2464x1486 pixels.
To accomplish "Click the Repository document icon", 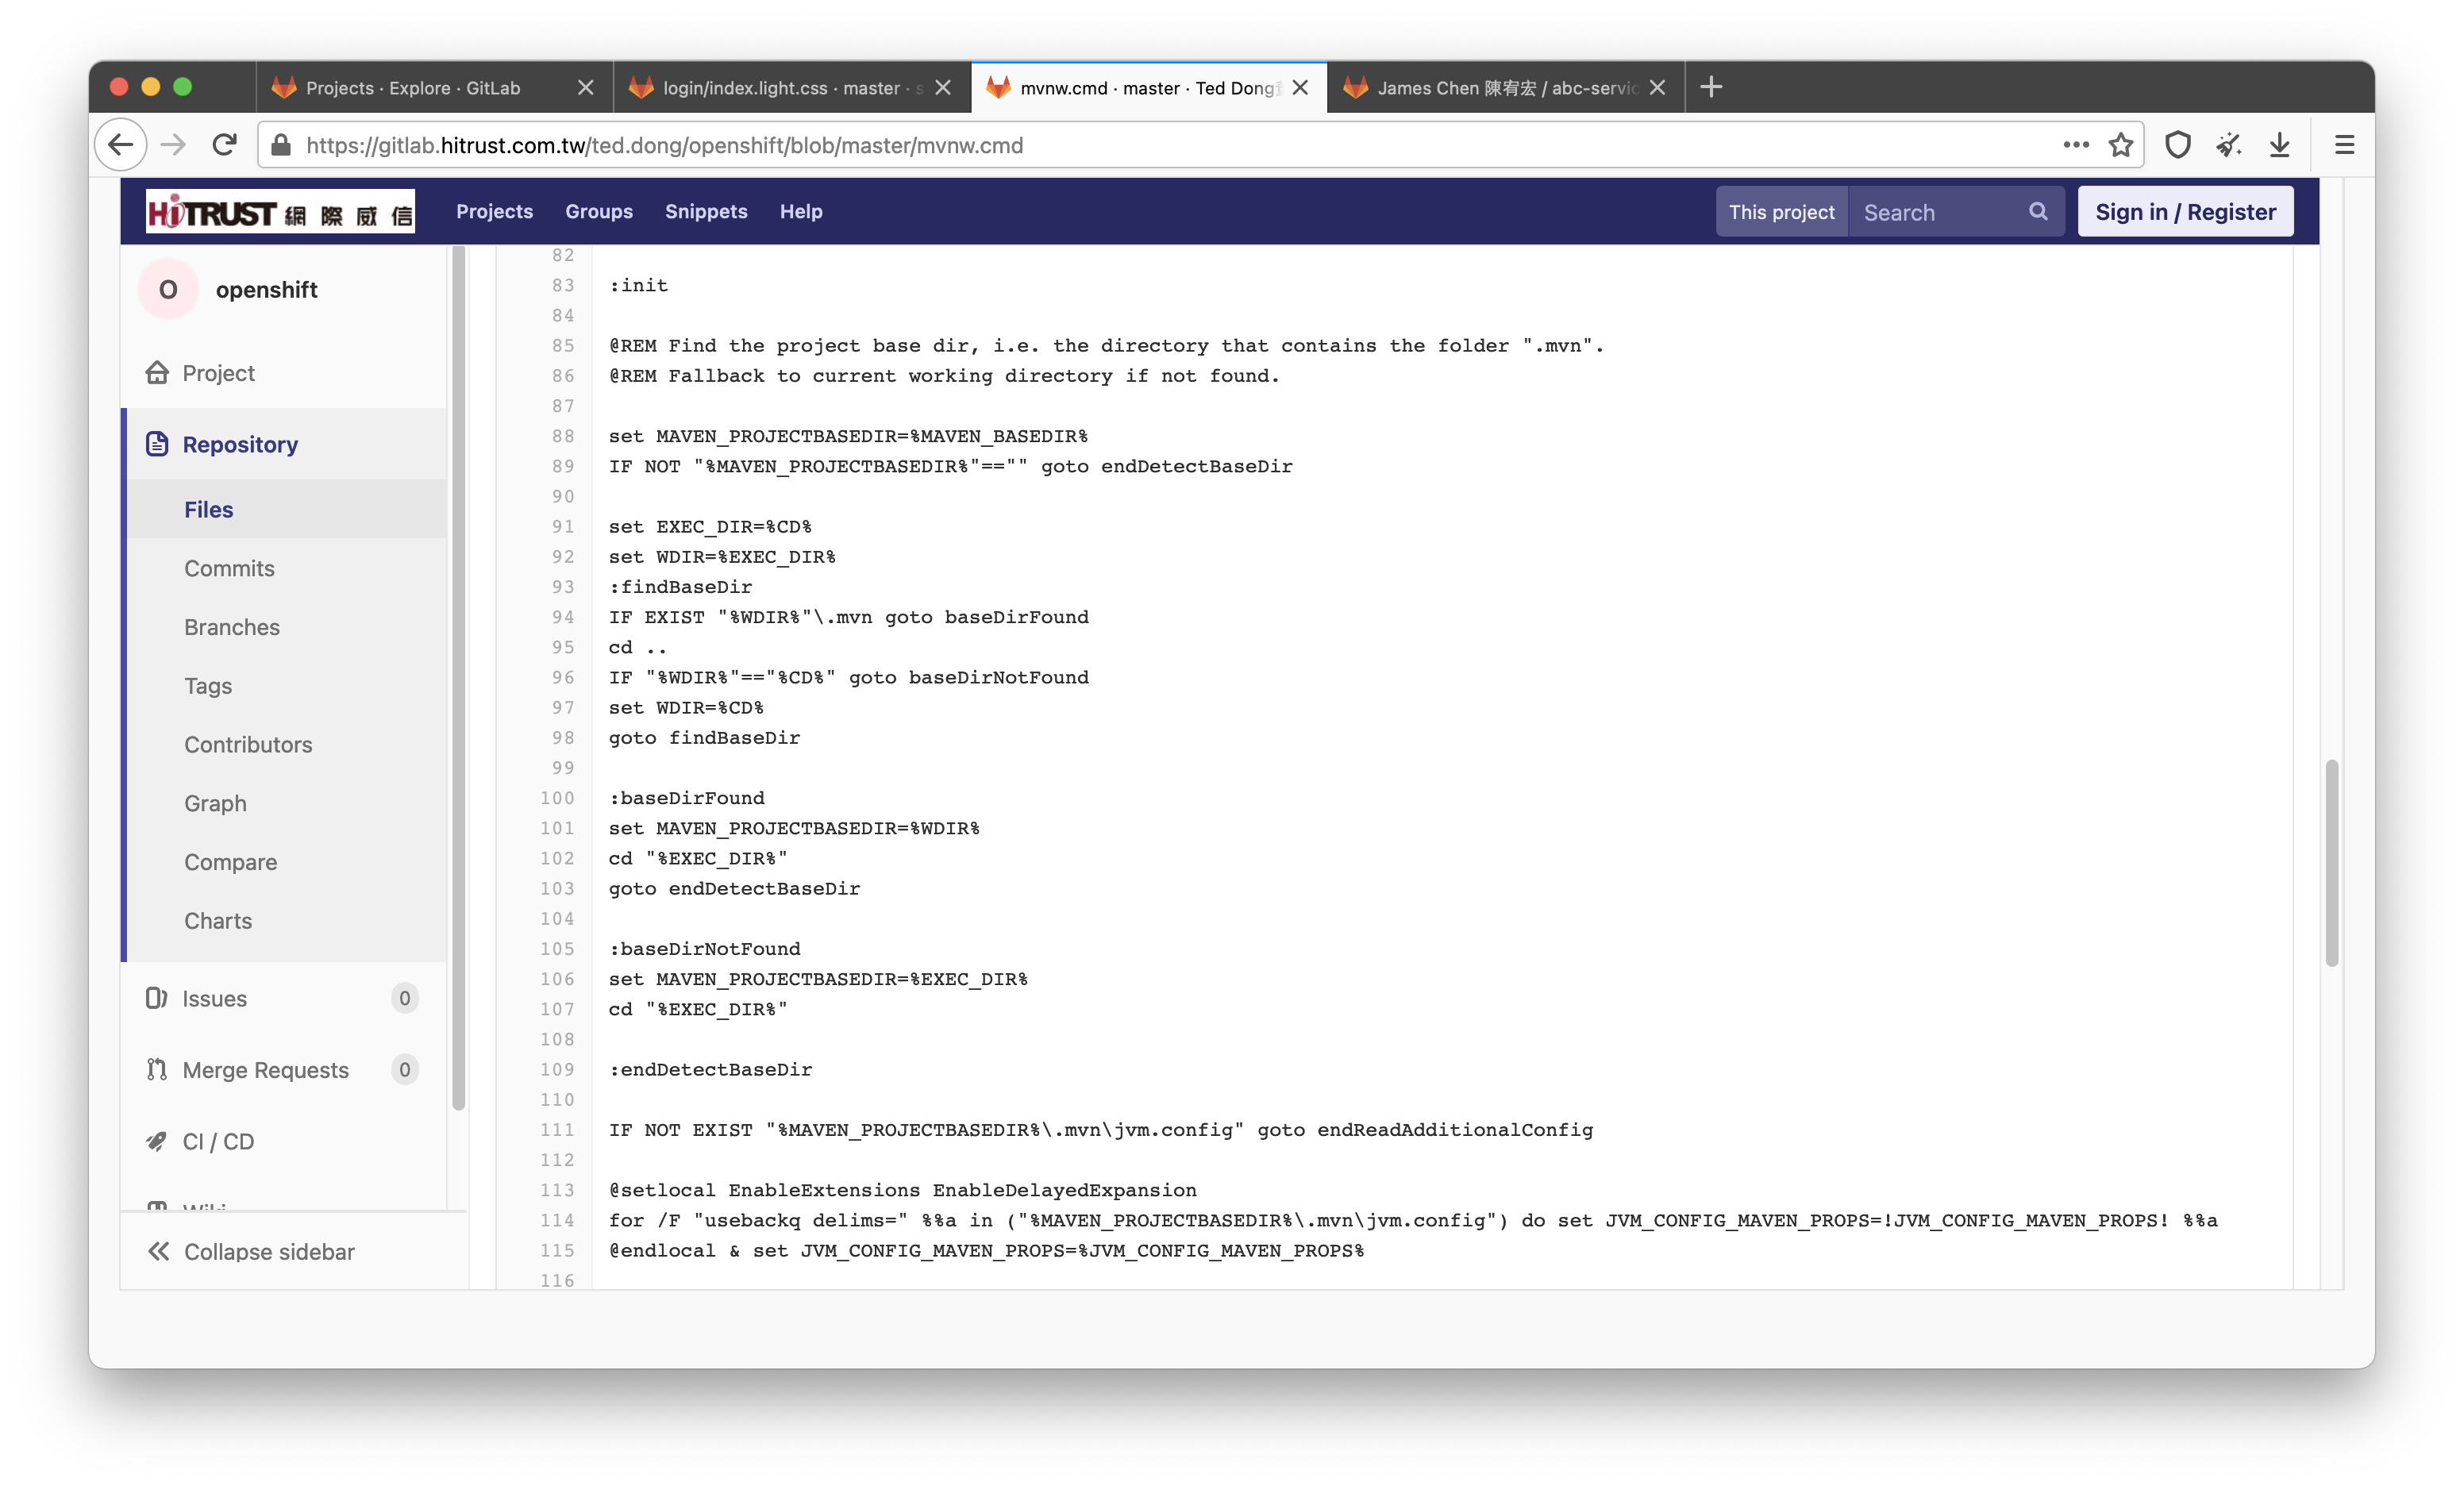I will pos(157,444).
